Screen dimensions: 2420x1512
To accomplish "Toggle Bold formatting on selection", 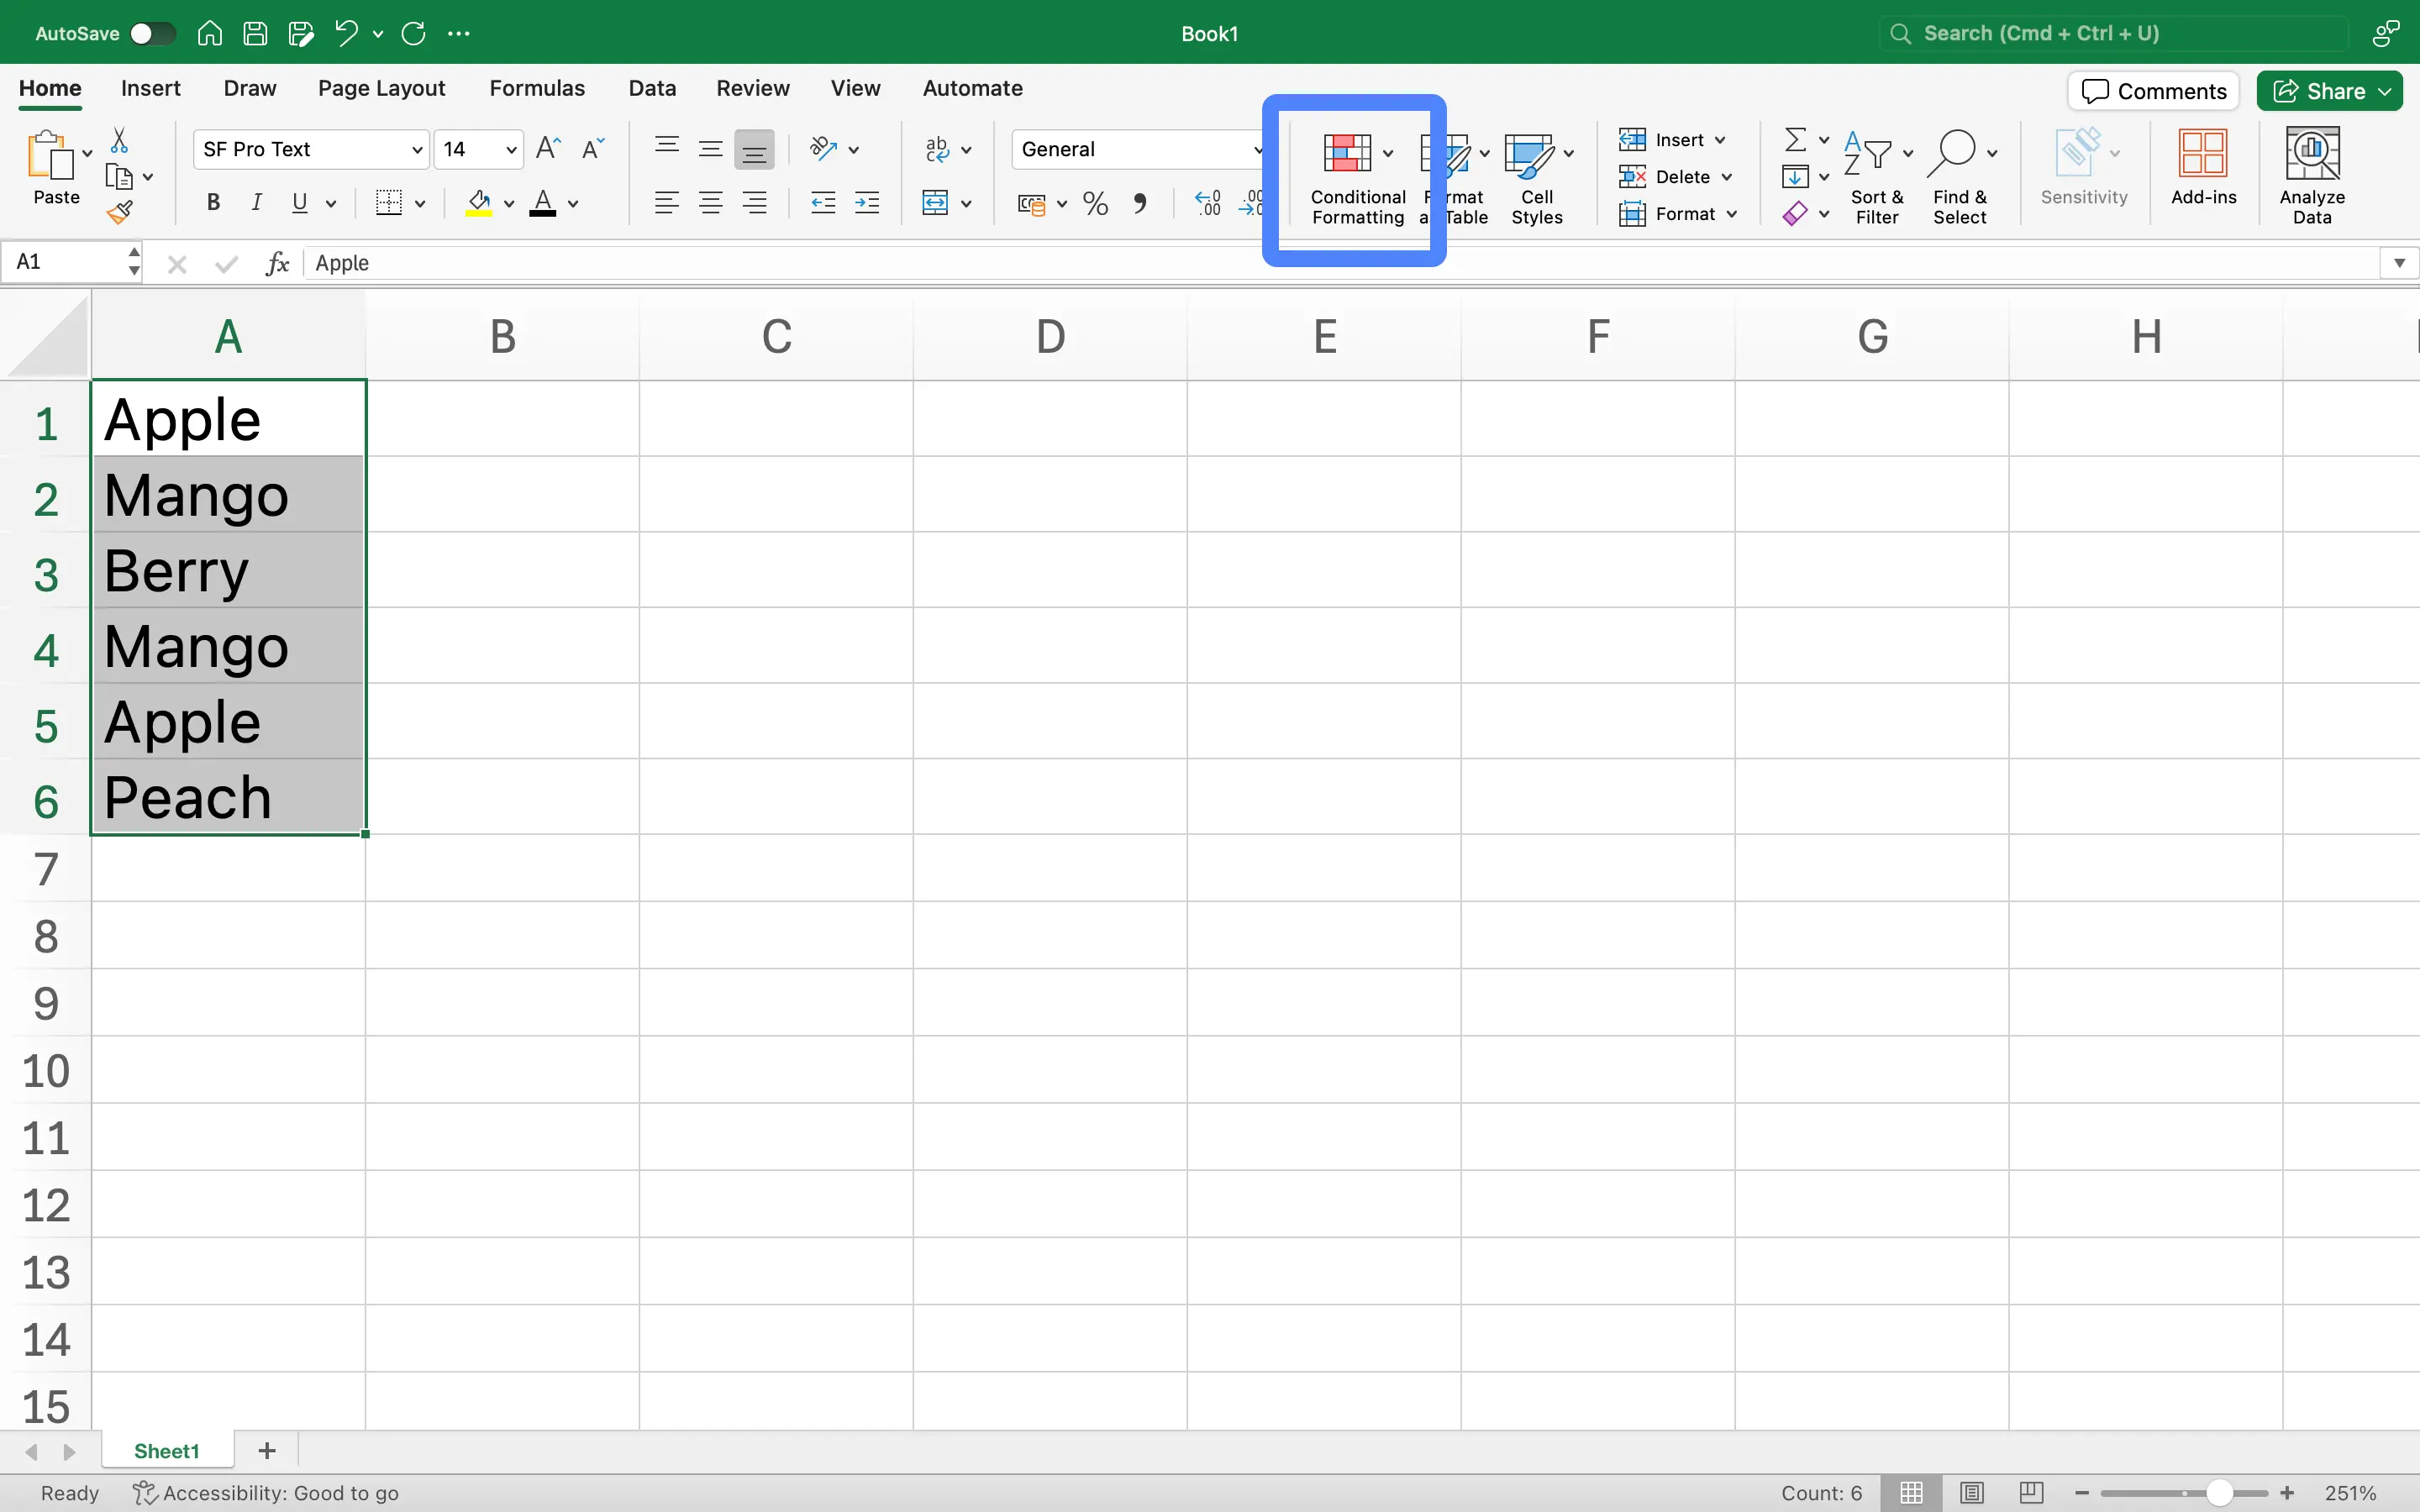I will tap(209, 204).
